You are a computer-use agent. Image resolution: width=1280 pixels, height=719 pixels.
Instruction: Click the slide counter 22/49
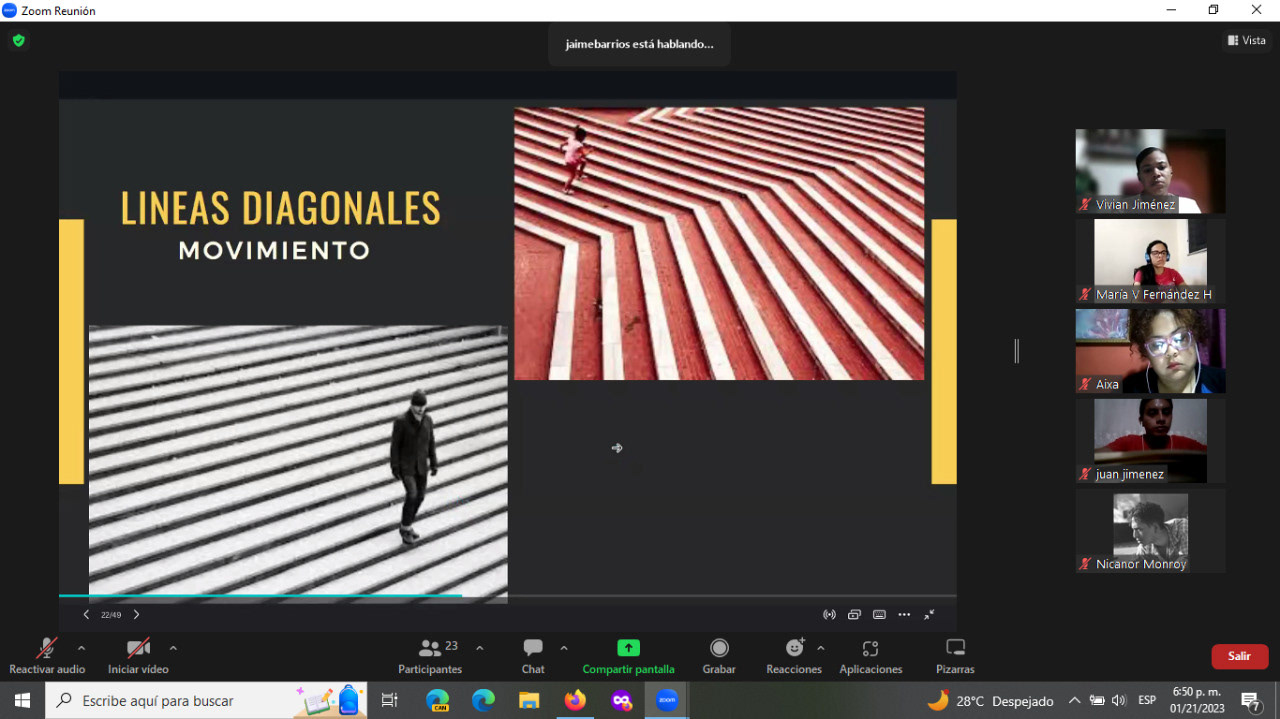point(111,615)
